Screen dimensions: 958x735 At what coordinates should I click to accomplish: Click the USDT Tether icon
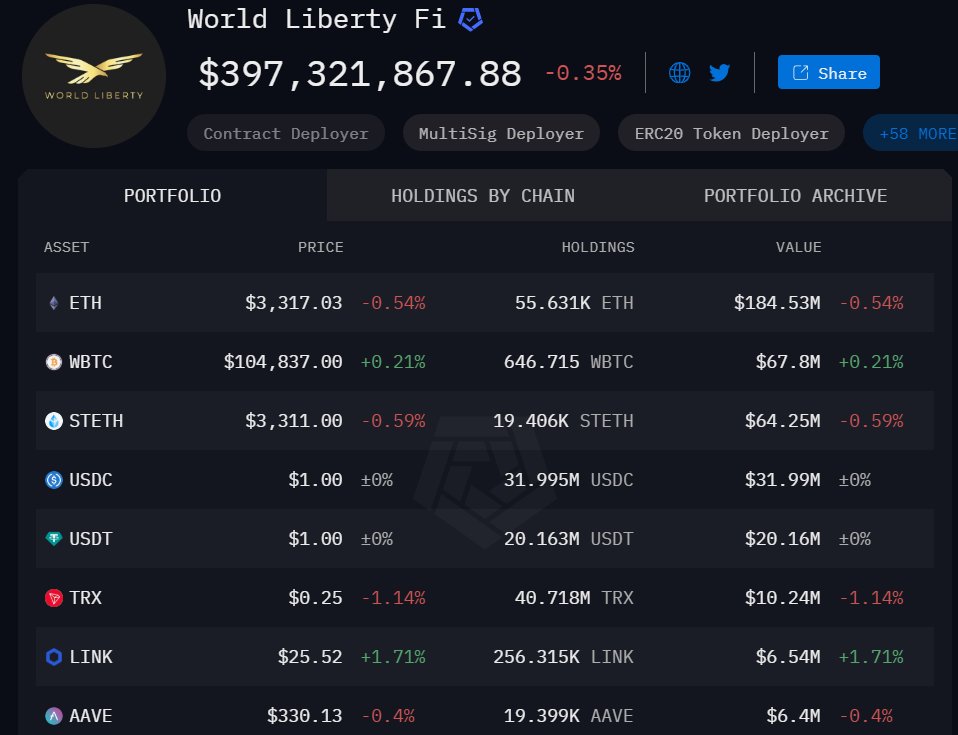54,538
